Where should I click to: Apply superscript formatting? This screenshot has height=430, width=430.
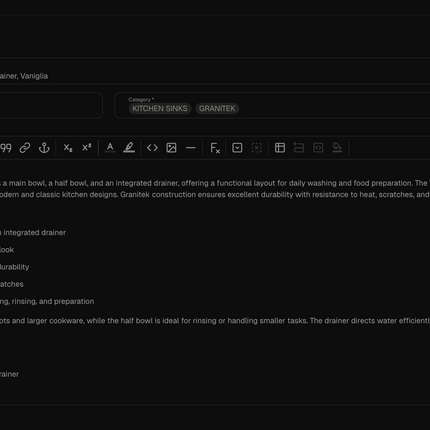click(87, 148)
